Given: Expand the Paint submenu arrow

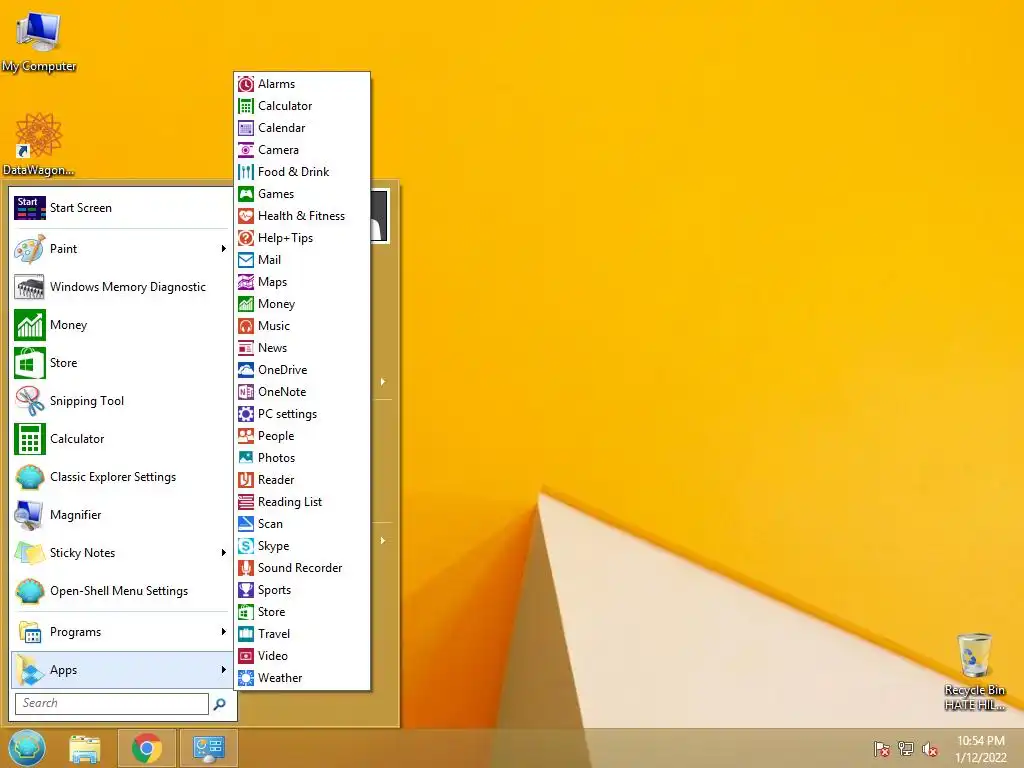Looking at the screenshot, I should click(x=223, y=249).
